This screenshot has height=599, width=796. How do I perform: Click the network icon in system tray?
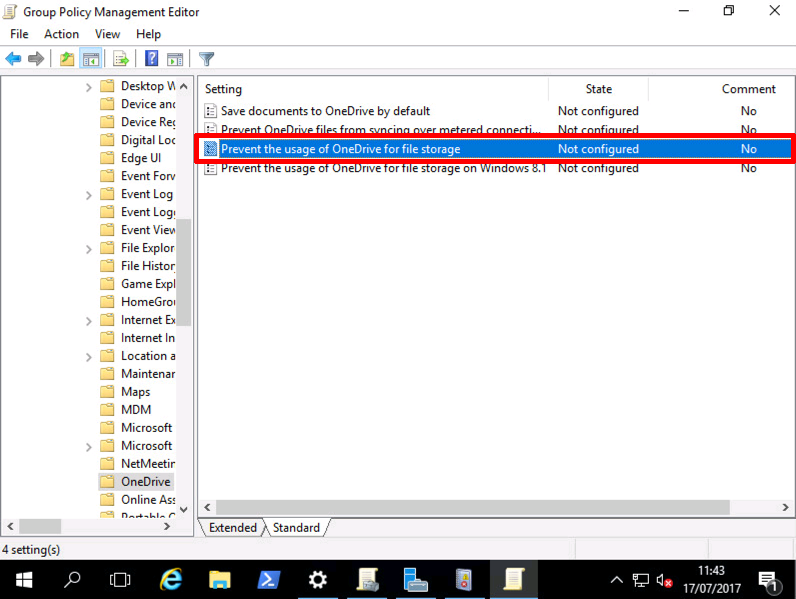click(640, 580)
